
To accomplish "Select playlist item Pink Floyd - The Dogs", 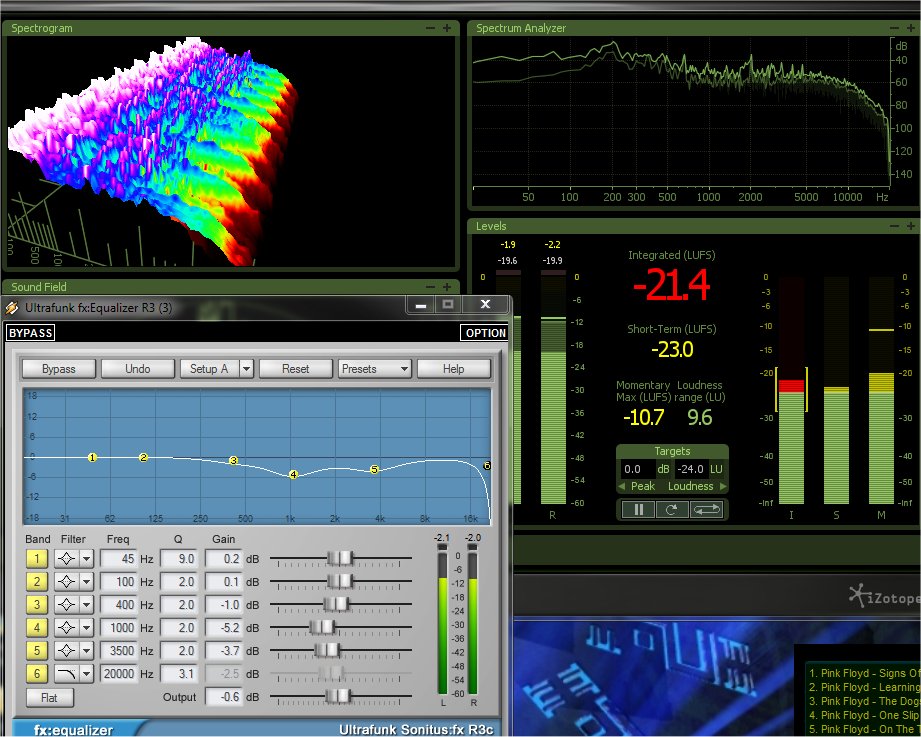I will coord(865,701).
